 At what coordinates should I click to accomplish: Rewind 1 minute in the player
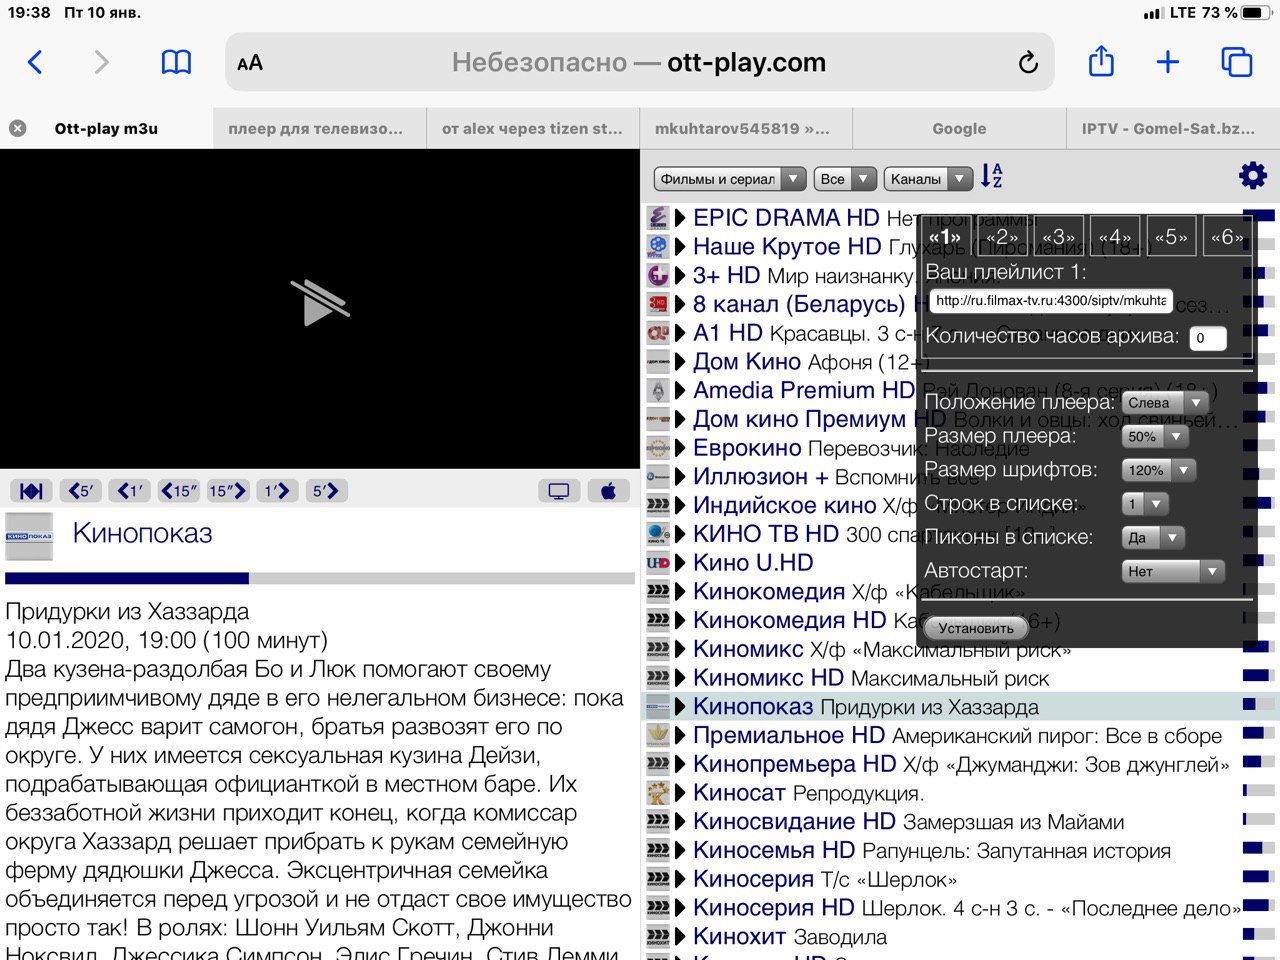[130, 491]
